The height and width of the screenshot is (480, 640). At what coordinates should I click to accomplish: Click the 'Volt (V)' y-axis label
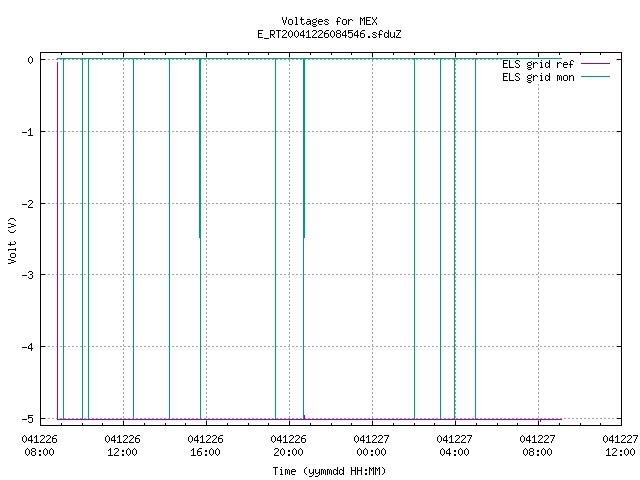click(12, 240)
